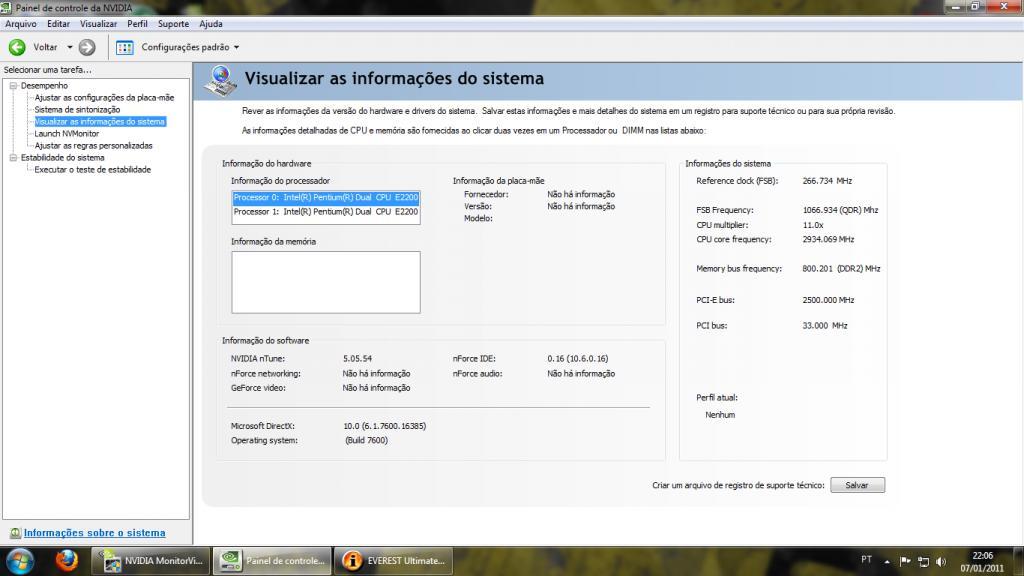Screen dimensions: 1024x576
Task: Open the Windows Start button
Action: pyautogui.click(x=20, y=561)
